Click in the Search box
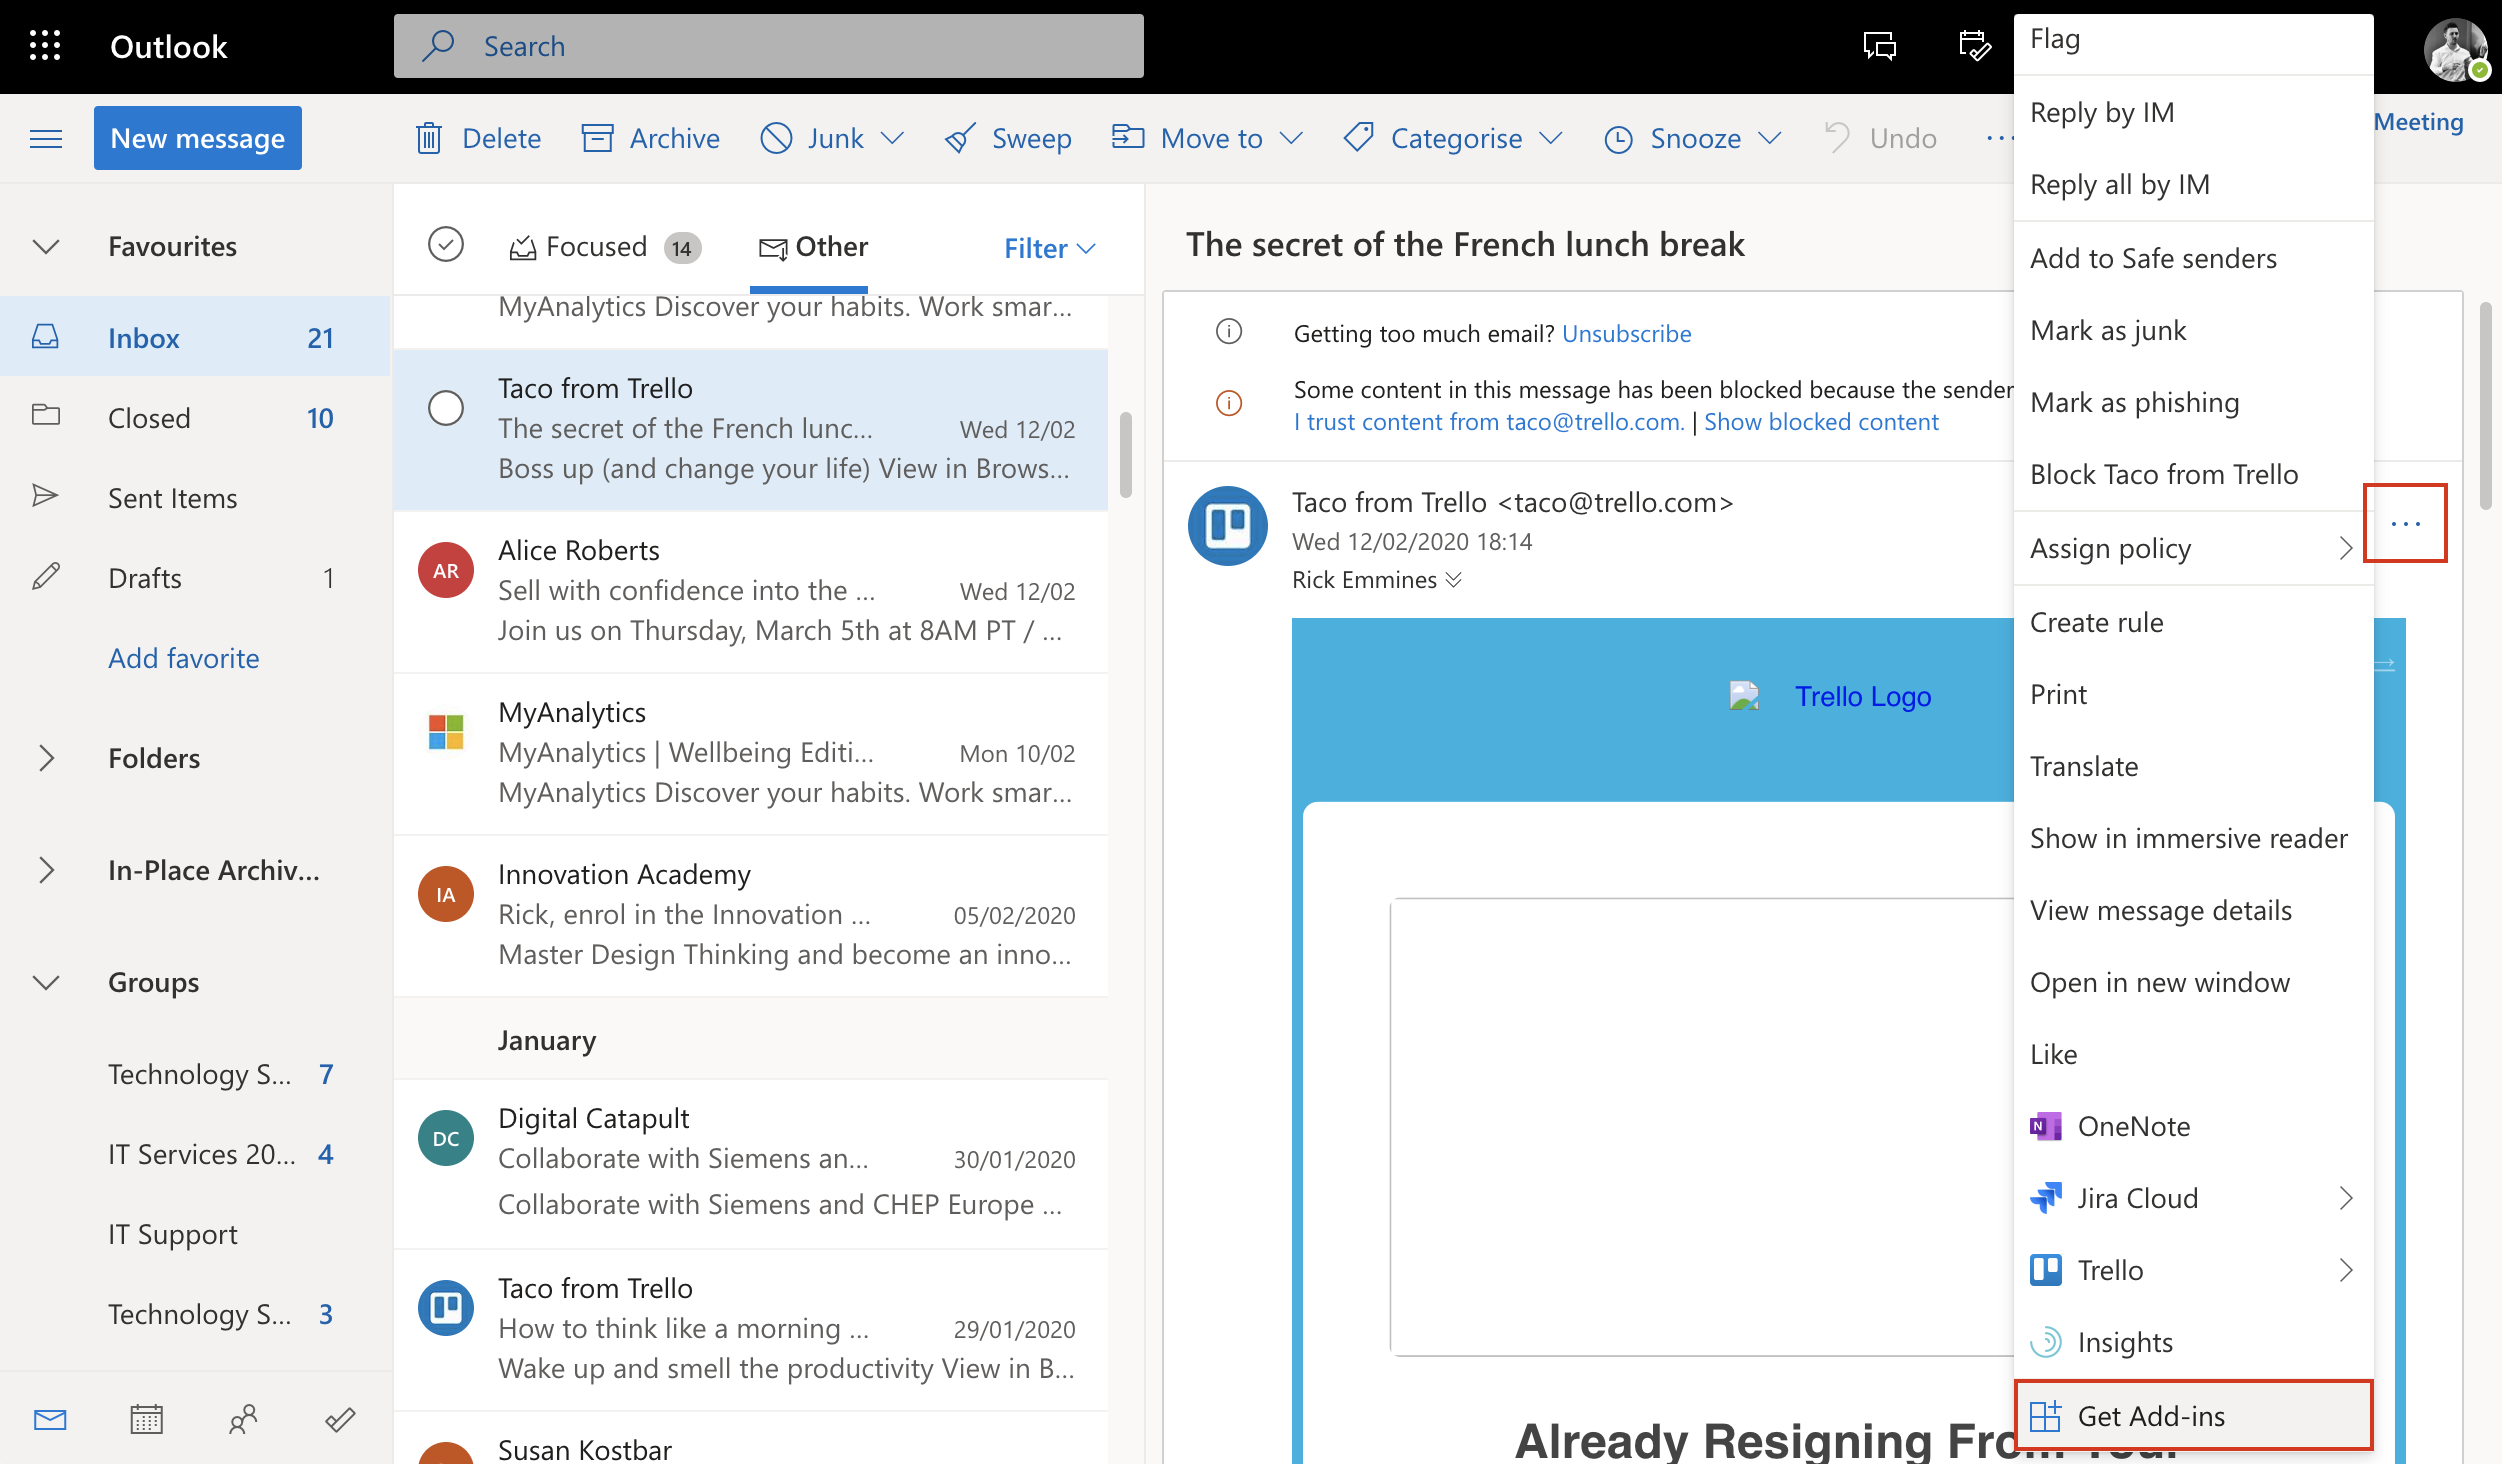The image size is (2502, 1464). pos(768,46)
